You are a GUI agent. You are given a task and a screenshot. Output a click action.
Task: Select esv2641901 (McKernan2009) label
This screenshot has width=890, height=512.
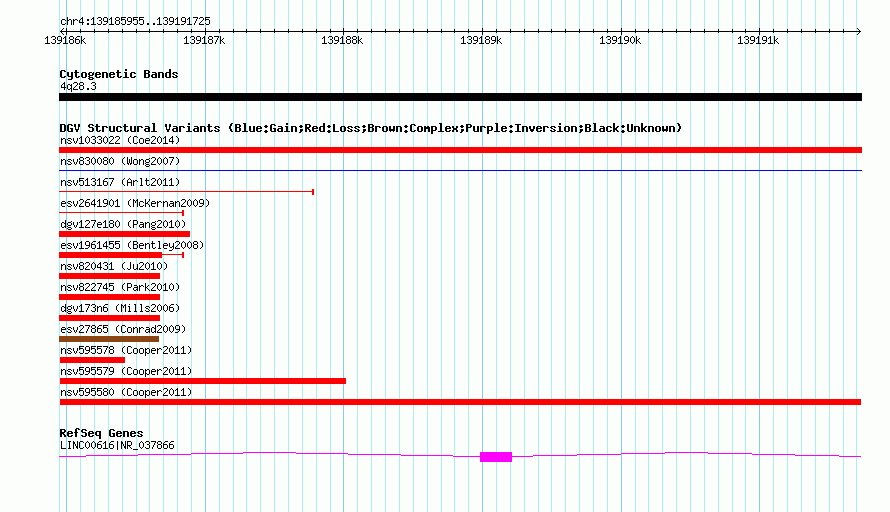135,203
